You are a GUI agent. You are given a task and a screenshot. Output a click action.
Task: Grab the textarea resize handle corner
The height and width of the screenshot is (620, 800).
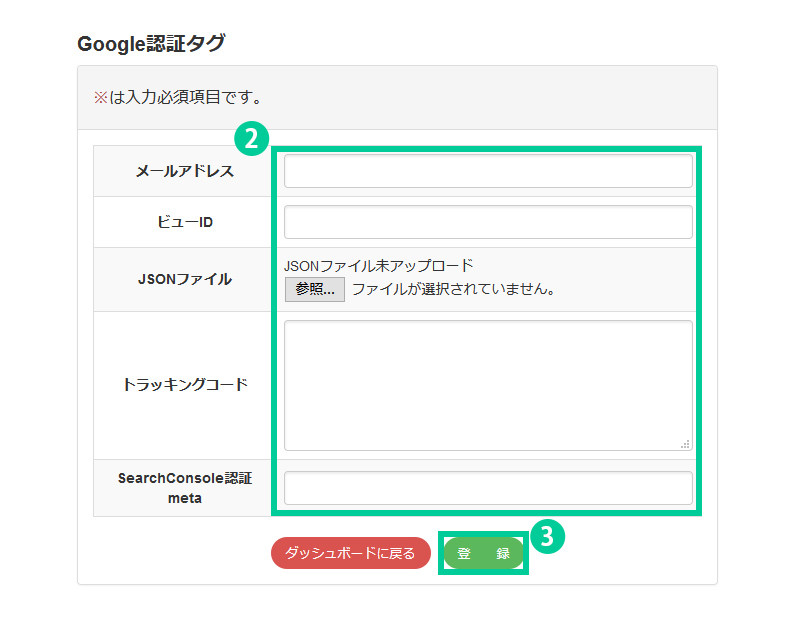[x=685, y=443]
